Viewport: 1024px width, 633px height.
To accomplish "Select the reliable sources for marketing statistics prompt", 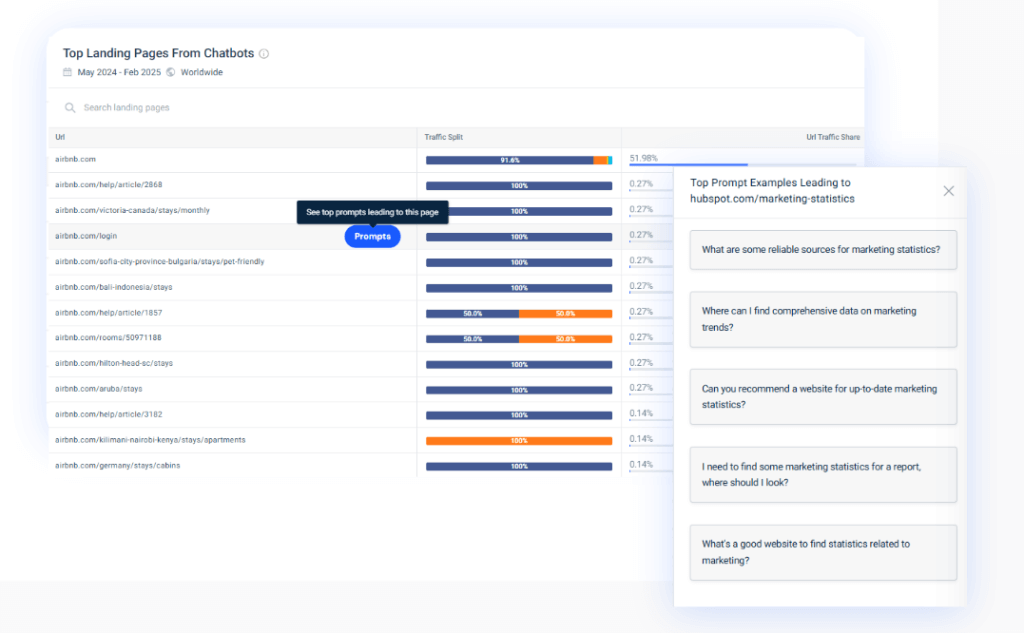I will pos(822,250).
